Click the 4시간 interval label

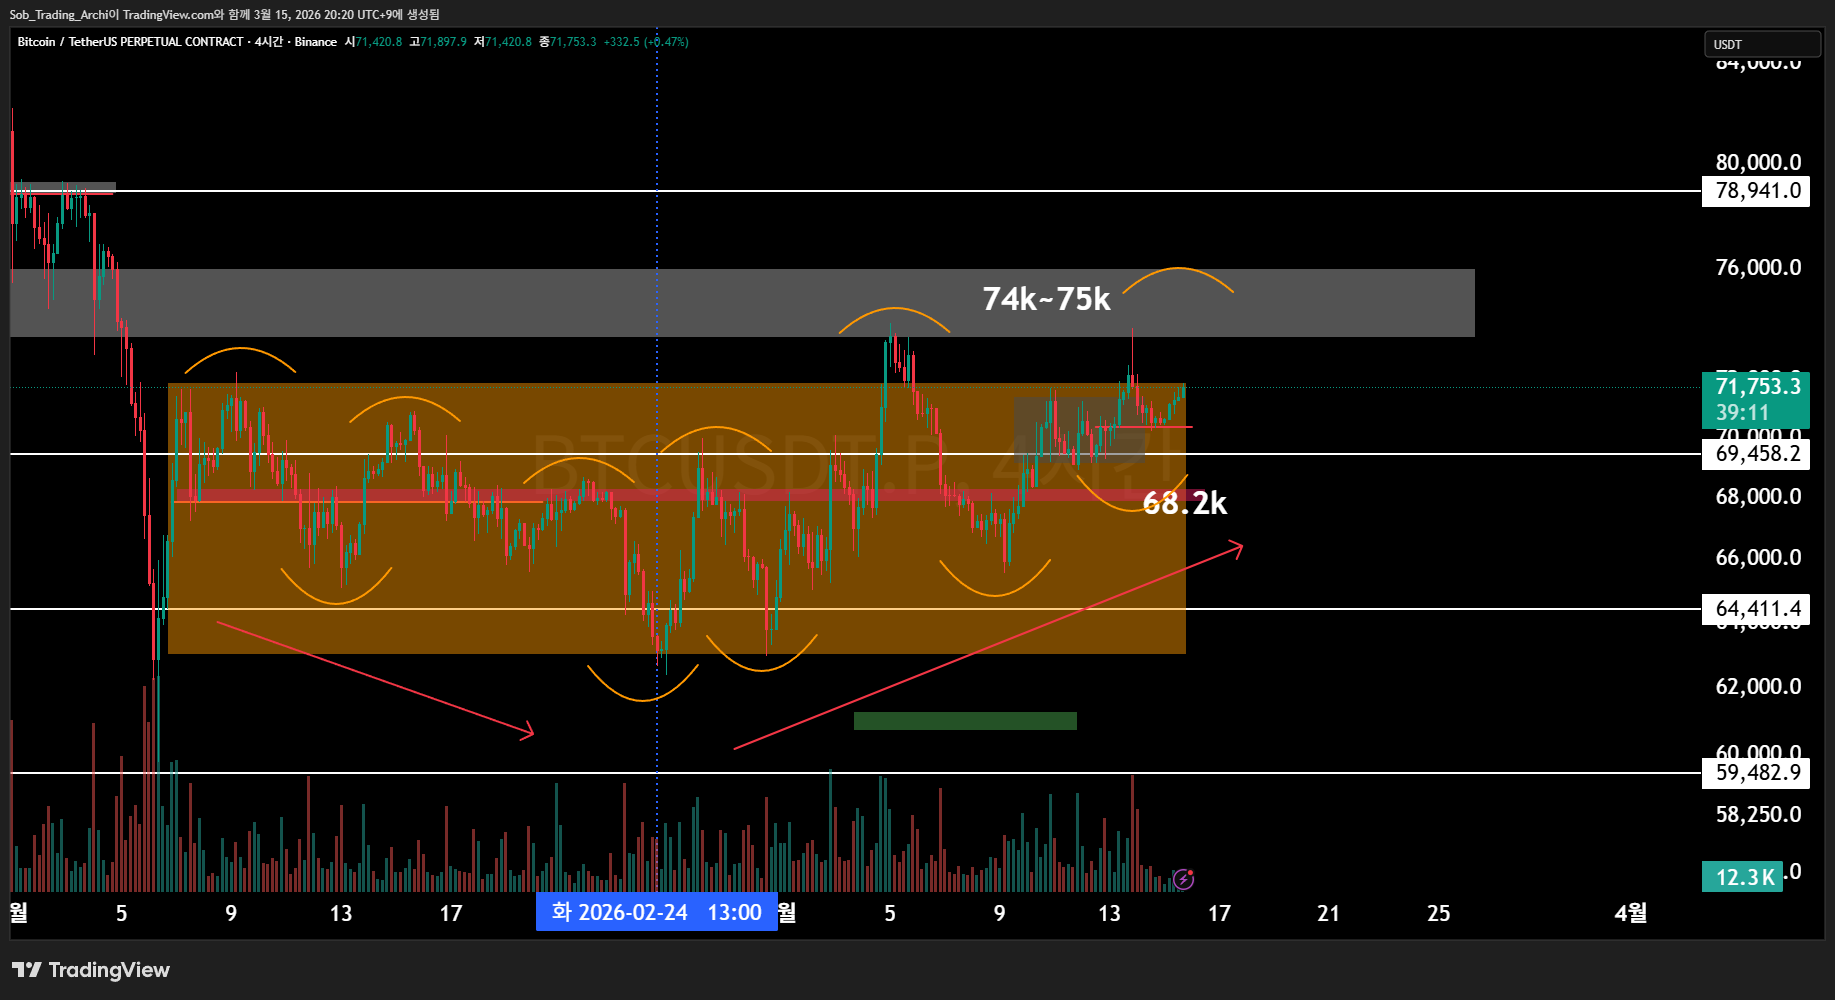[269, 42]
